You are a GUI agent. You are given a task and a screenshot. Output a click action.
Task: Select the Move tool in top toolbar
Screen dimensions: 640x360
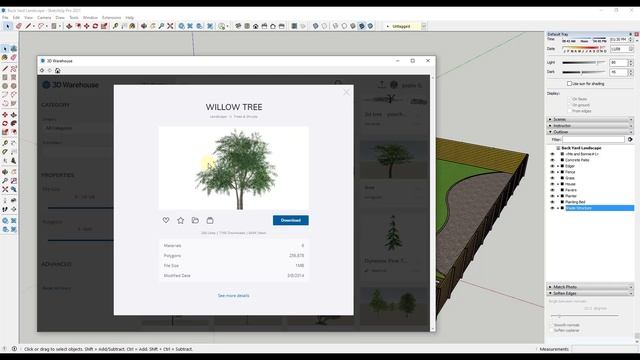87,26
